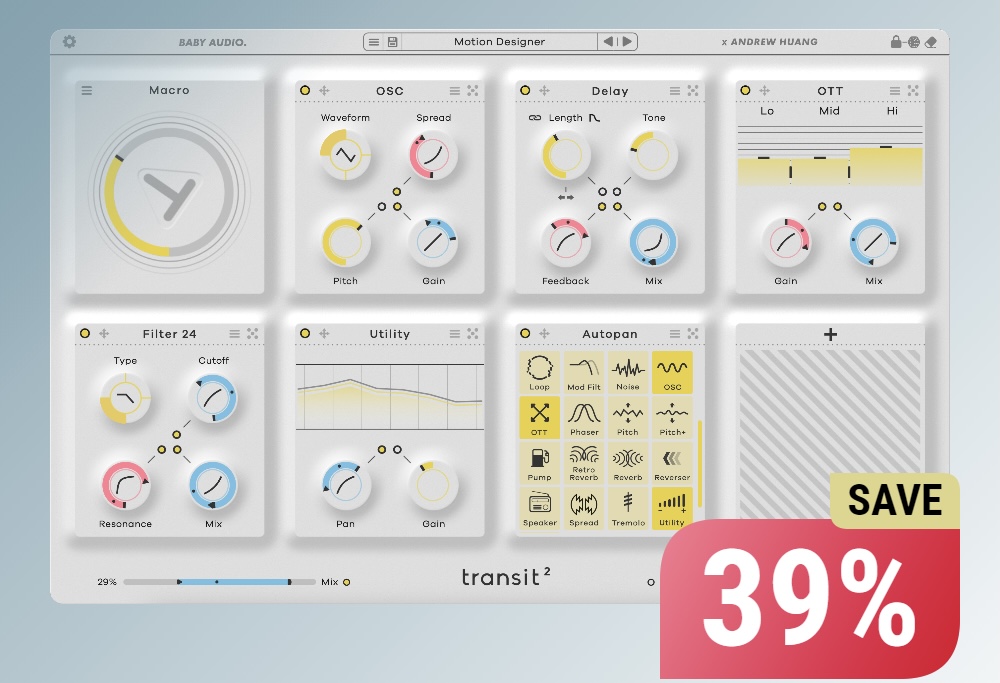Select Pitch in the effect picker grid
The width and height of the screenshot is (1000, 683).
628,418
